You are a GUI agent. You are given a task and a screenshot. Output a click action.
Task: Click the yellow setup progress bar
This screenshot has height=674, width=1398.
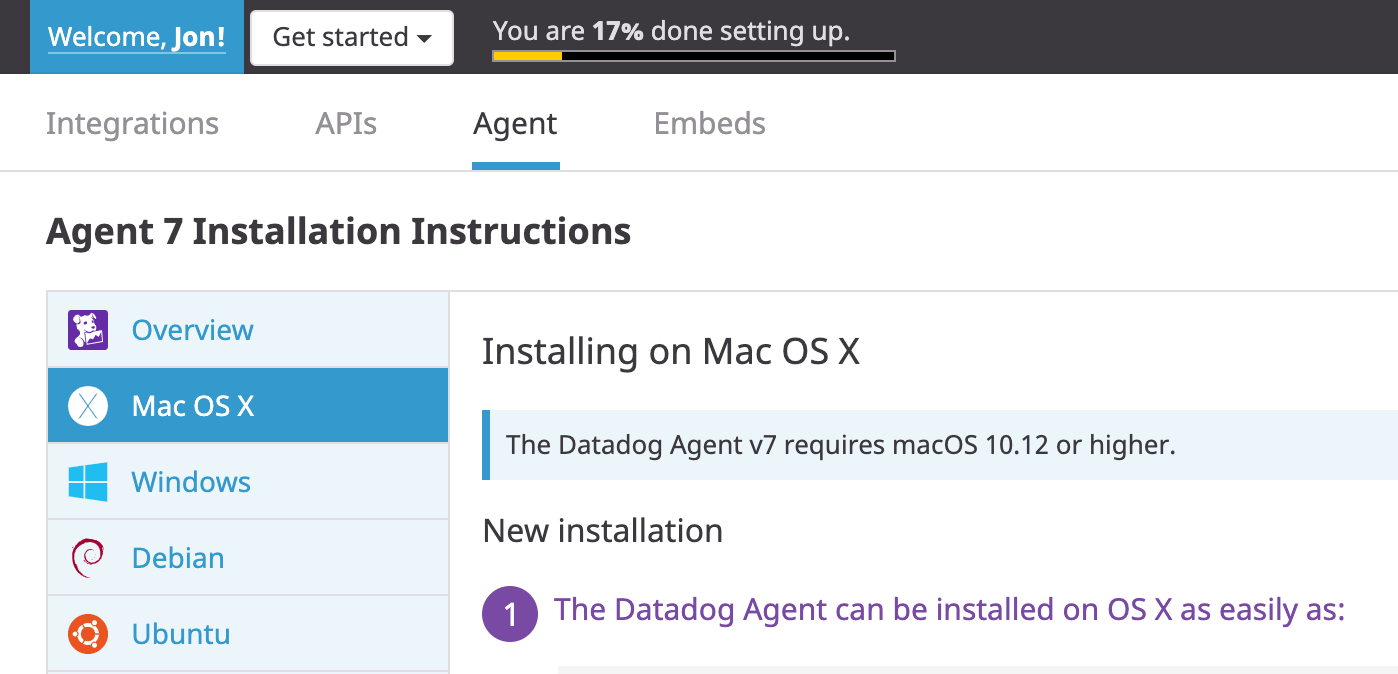coord(693,56)
